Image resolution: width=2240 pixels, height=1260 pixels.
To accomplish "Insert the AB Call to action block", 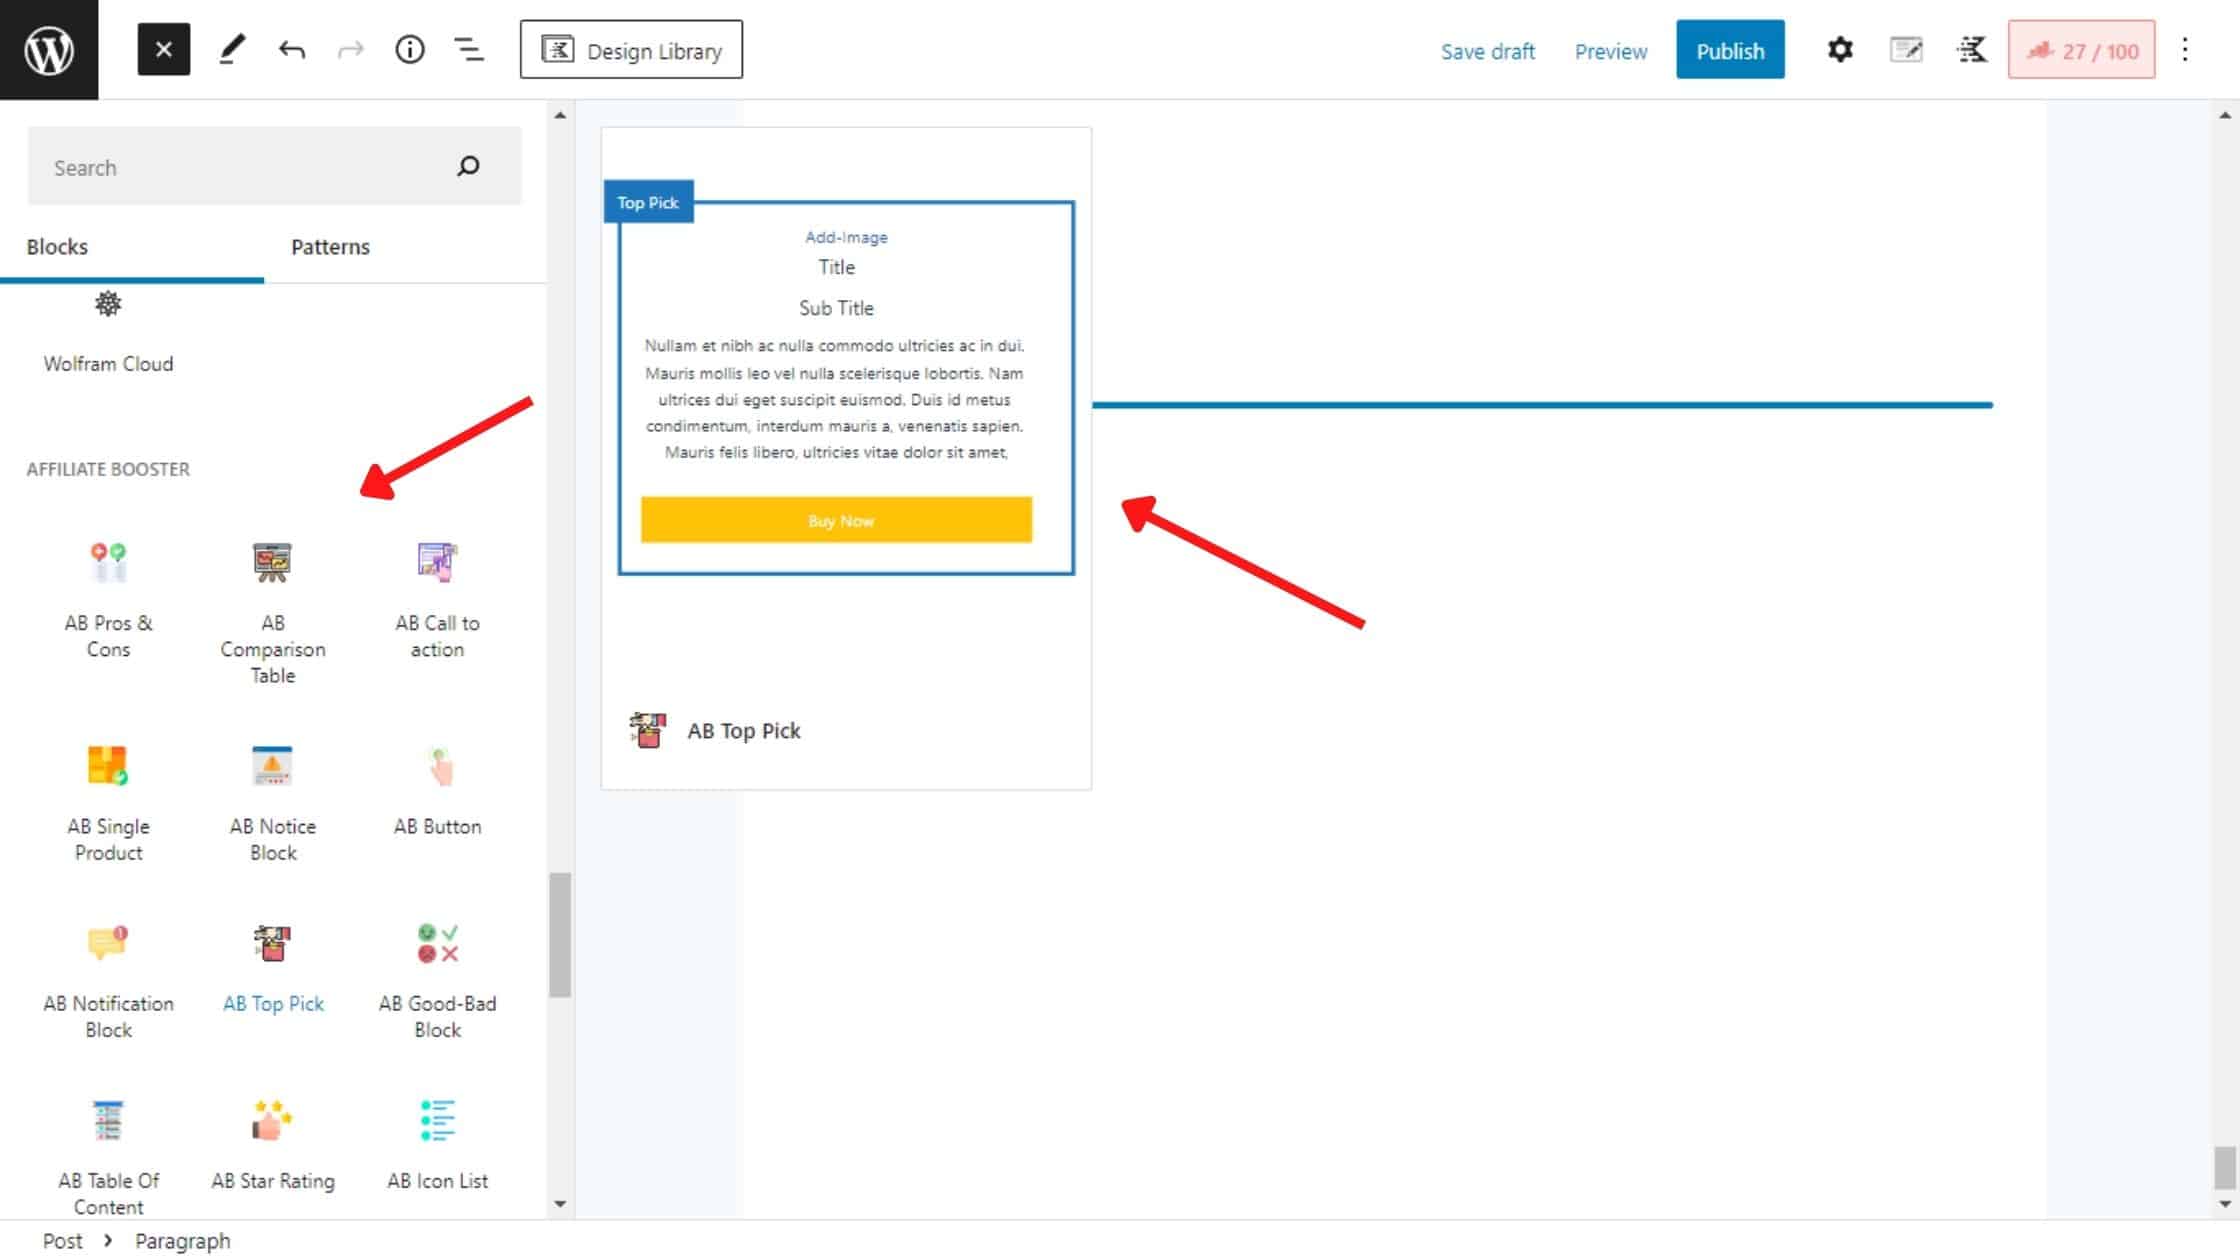I will click(x=437, y=597).
